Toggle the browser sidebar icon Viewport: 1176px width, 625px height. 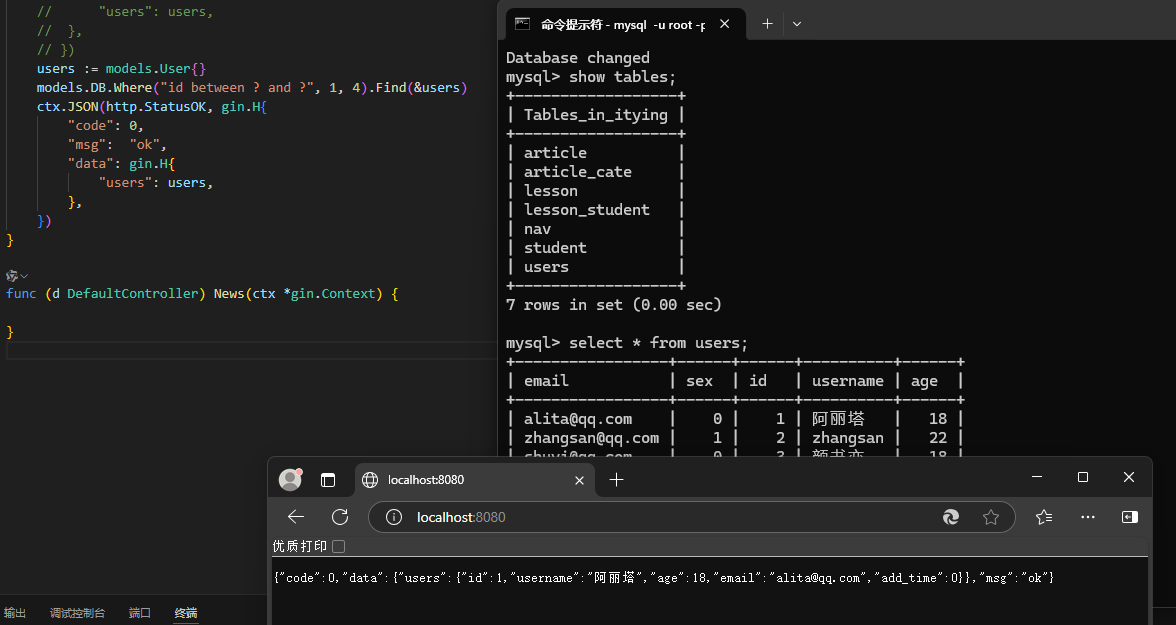pos(1130,517)
